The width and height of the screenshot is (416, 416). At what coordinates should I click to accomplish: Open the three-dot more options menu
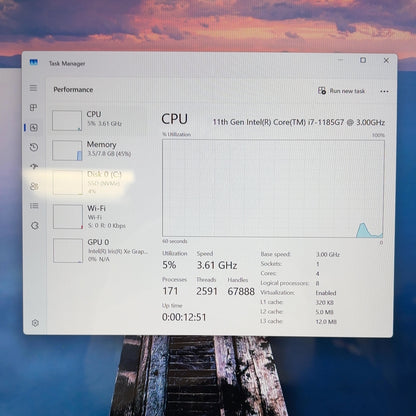click(x=384, y=91)
